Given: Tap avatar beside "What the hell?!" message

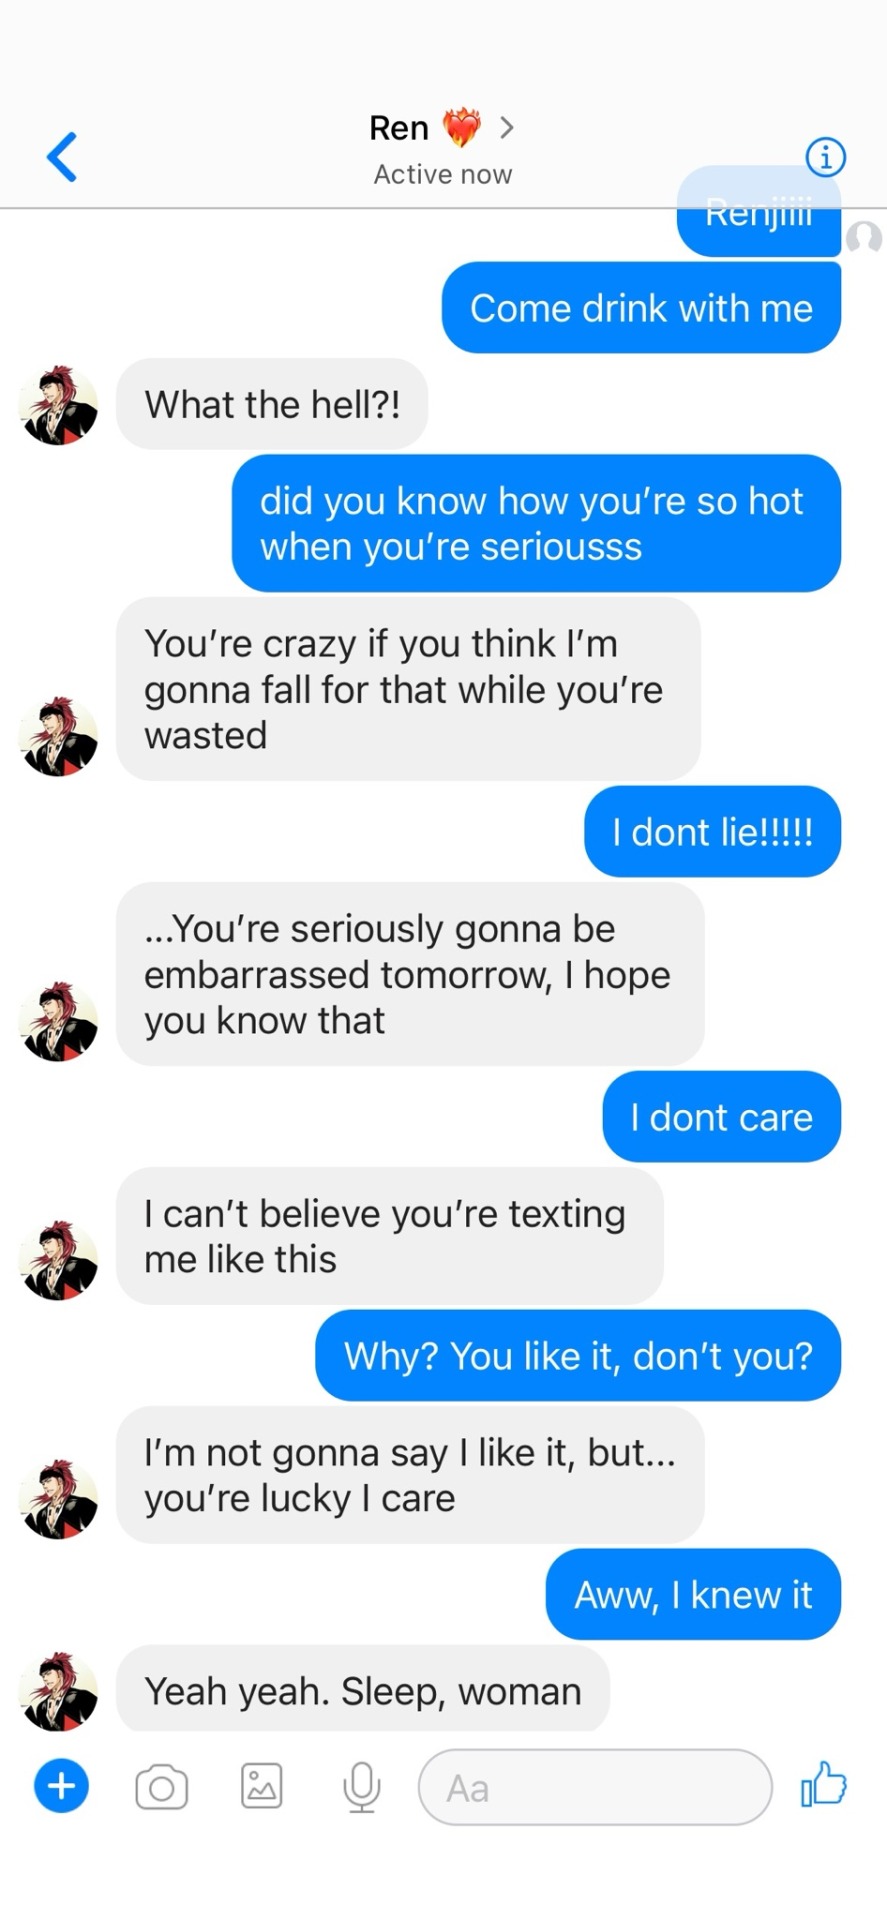Looking at the screenshot, I should (59, 405).
